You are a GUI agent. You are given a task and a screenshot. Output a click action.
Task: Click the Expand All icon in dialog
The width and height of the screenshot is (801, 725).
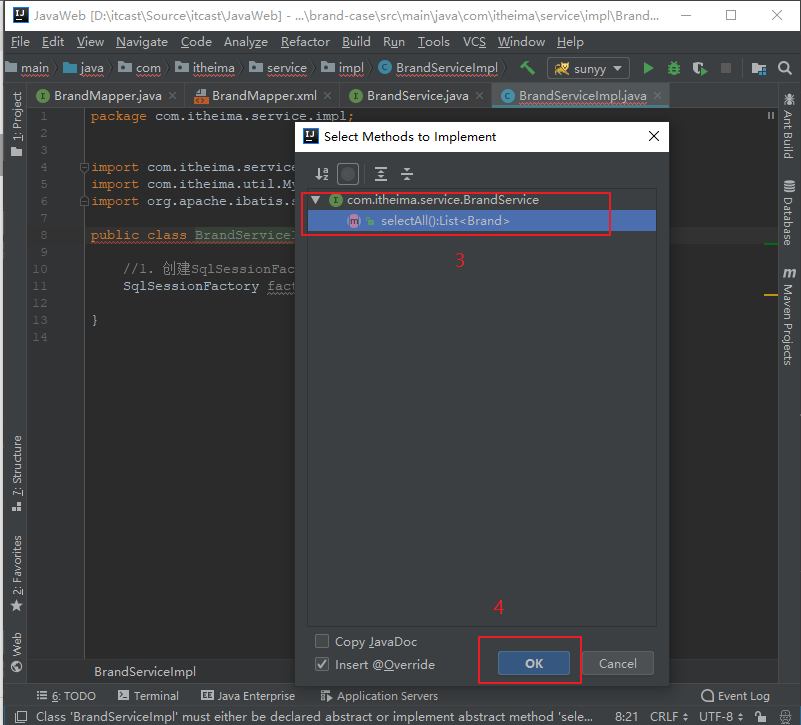tap(381, 174)
